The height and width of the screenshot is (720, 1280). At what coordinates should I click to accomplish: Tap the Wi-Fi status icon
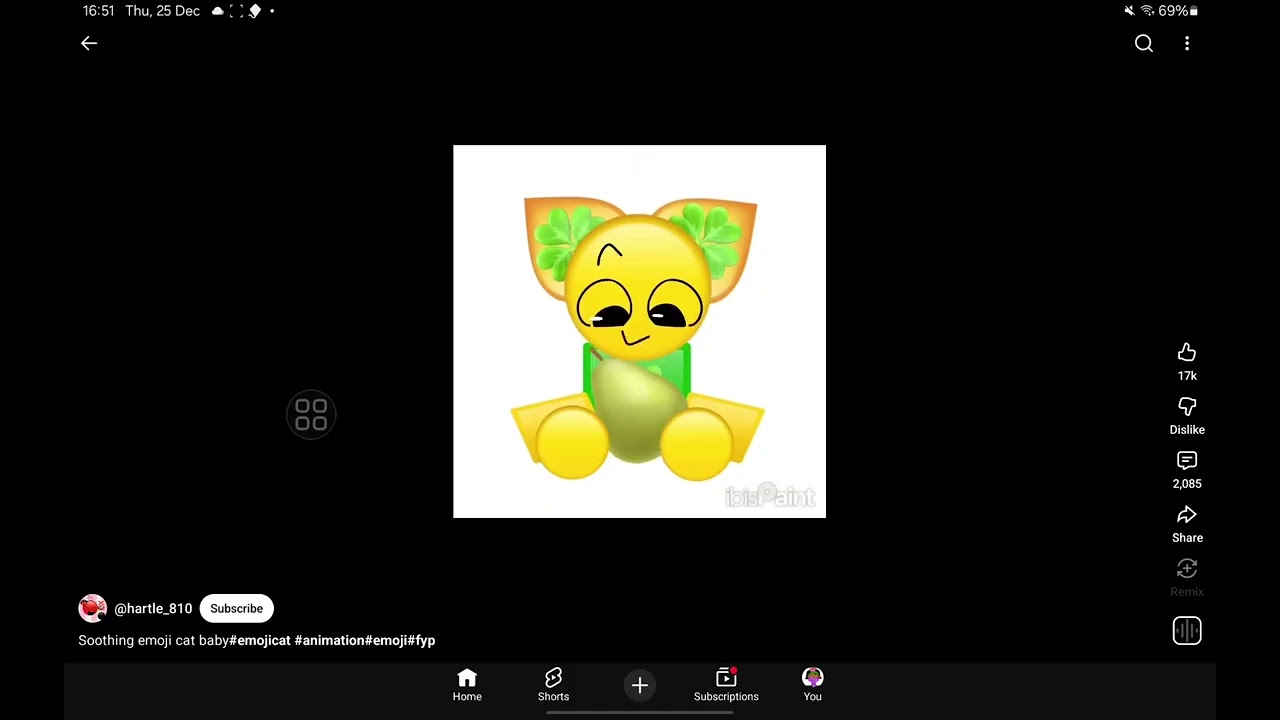(x=1147, y=11)
